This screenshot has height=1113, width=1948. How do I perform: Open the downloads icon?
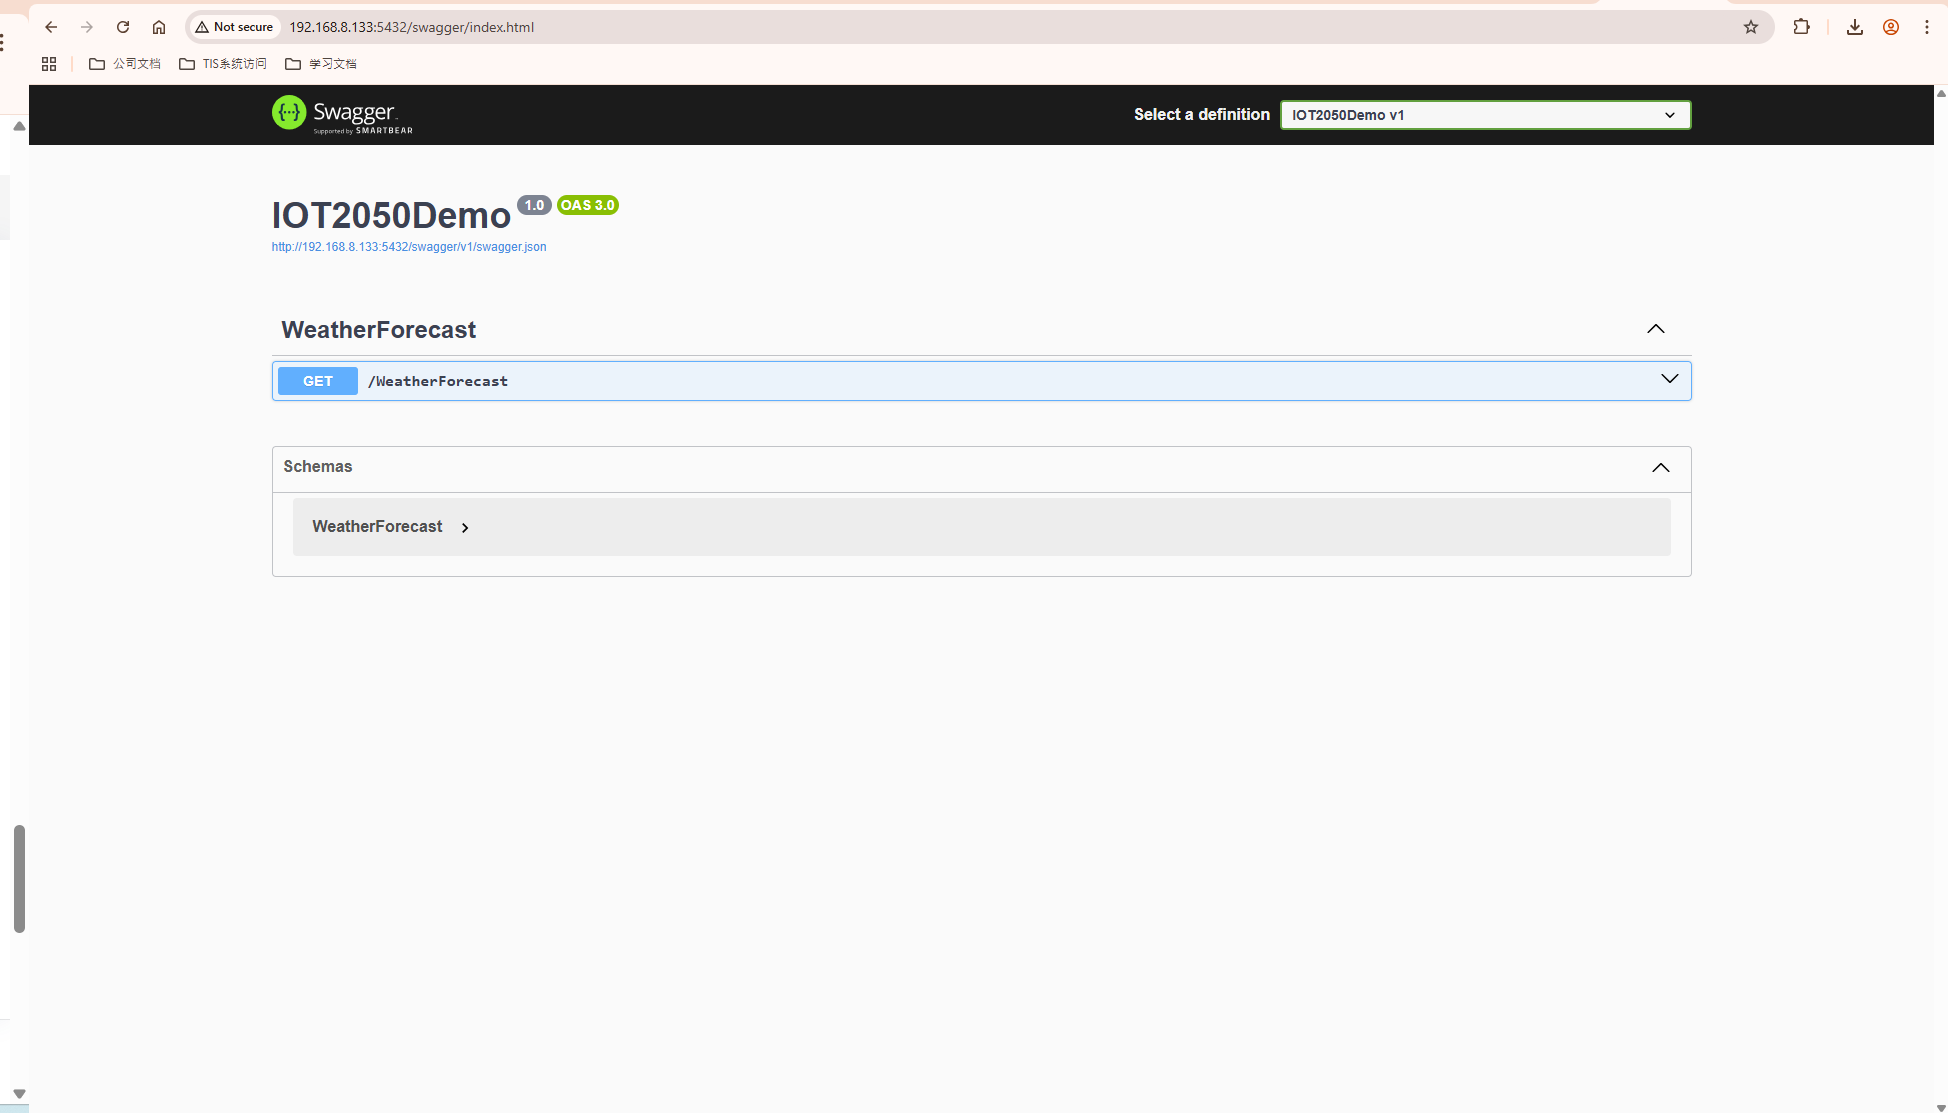tap(1854, 27)
